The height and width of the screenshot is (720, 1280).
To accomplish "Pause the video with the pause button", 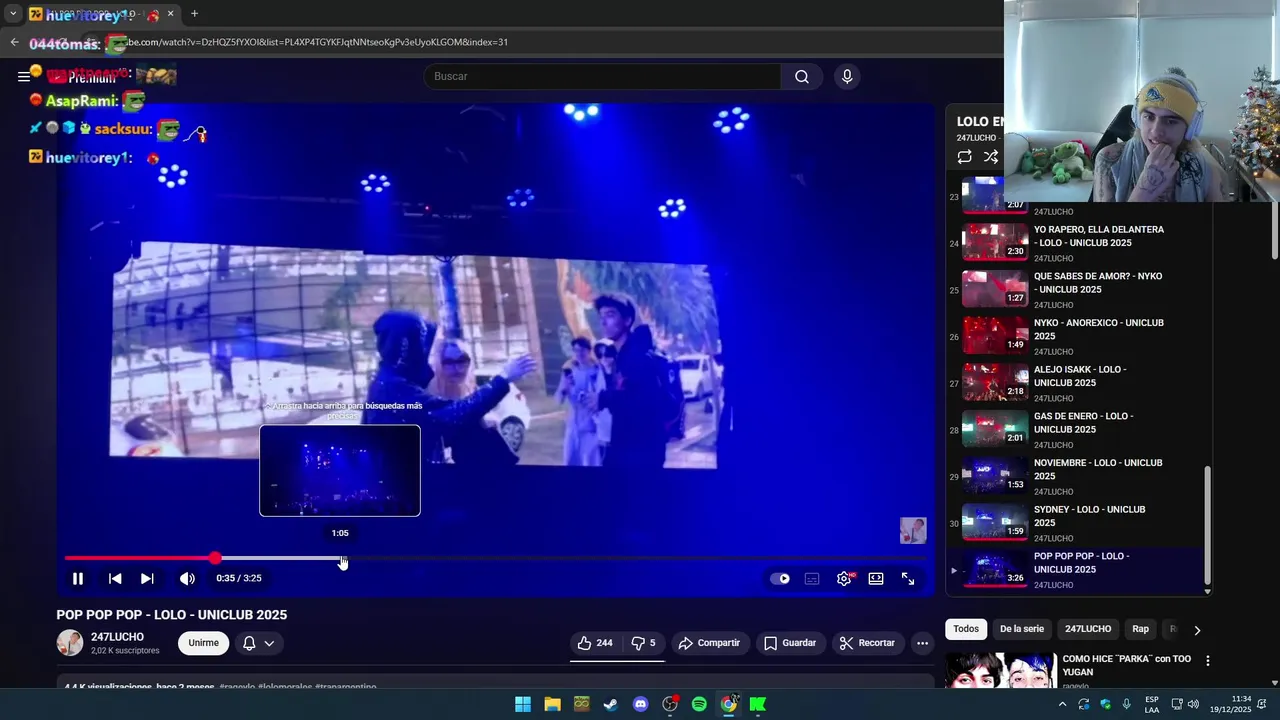I will tap(77, 578).
